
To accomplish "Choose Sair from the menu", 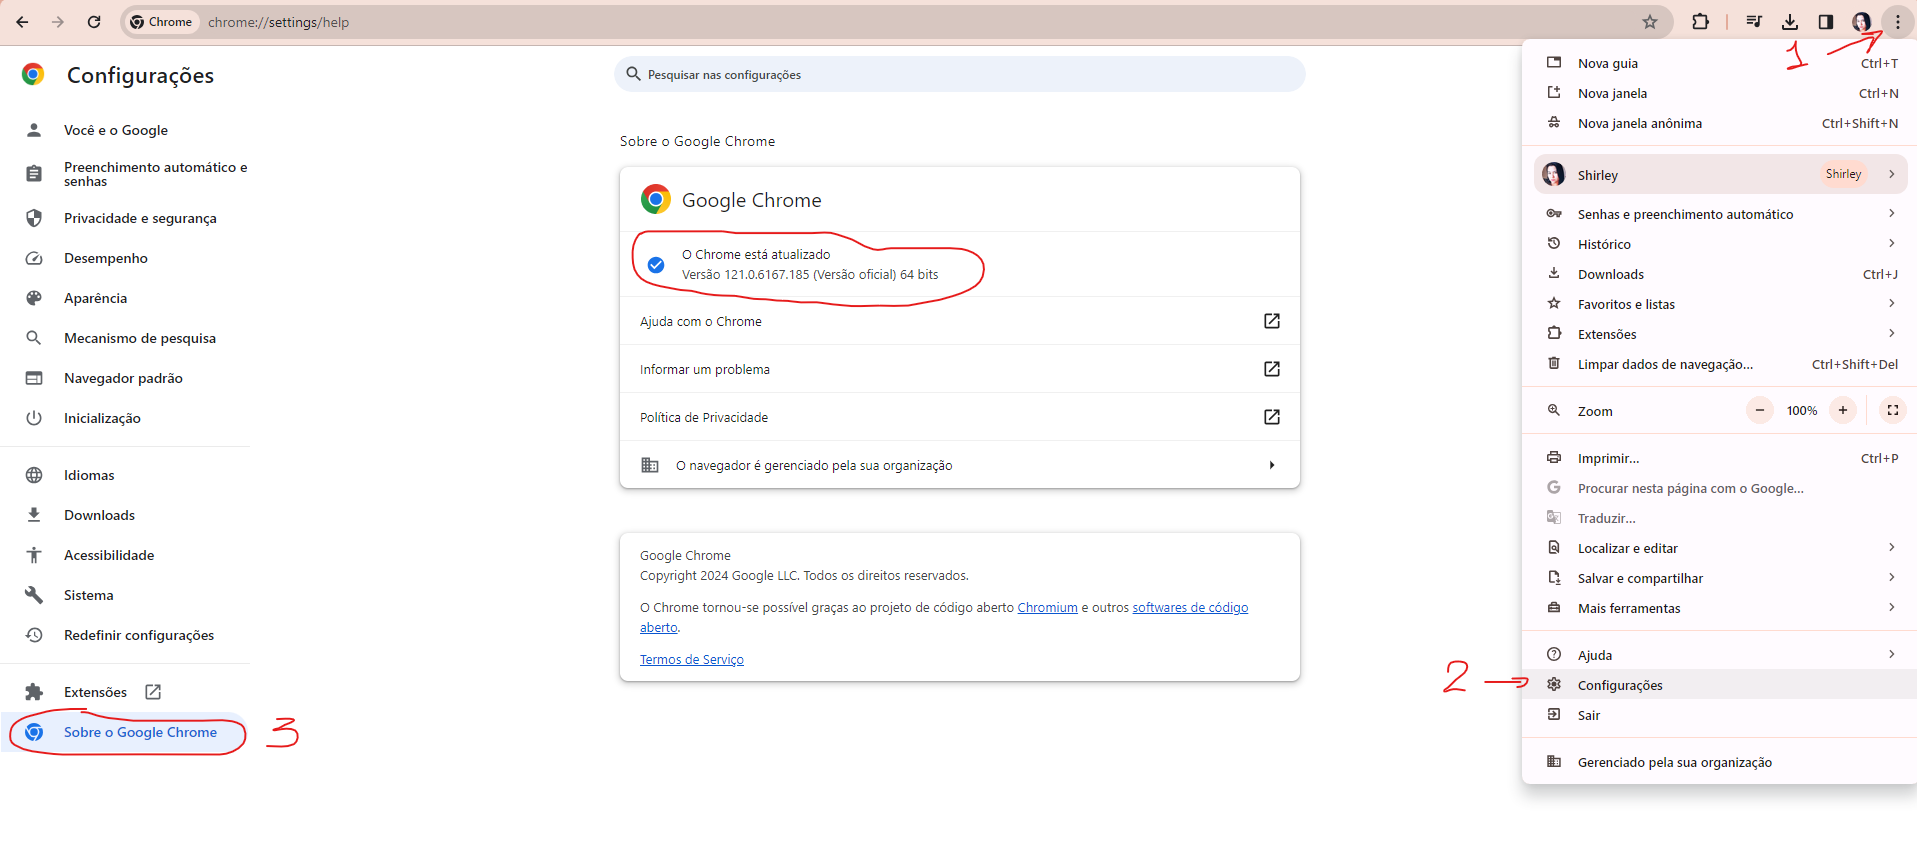I will [x=1719, y=715].
